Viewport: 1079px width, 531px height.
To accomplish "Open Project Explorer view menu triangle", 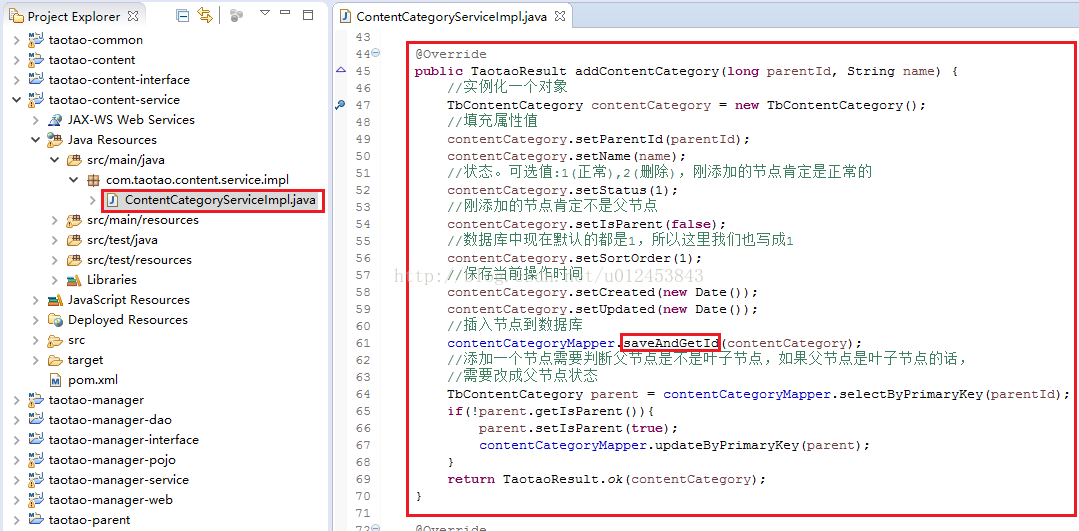I will click(x=265, y=14).
